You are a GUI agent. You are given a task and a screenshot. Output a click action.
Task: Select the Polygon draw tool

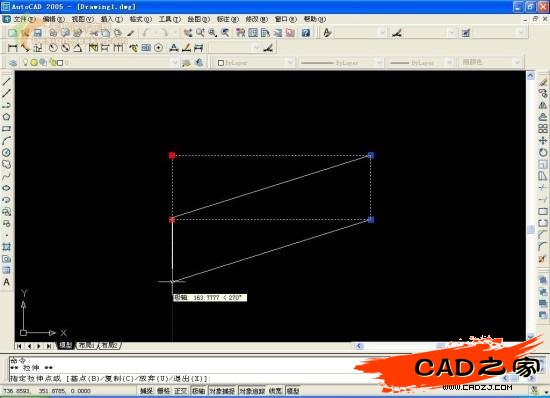click(x=6, y=117)
